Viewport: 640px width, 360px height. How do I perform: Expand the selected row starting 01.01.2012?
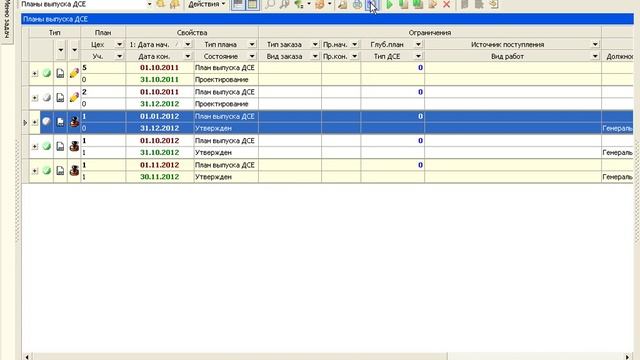point(35,122)
